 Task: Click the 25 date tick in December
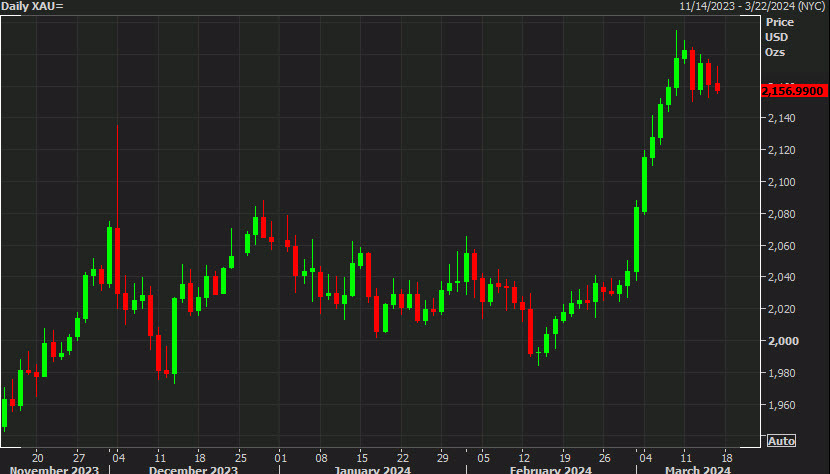(x=240, y=458)
